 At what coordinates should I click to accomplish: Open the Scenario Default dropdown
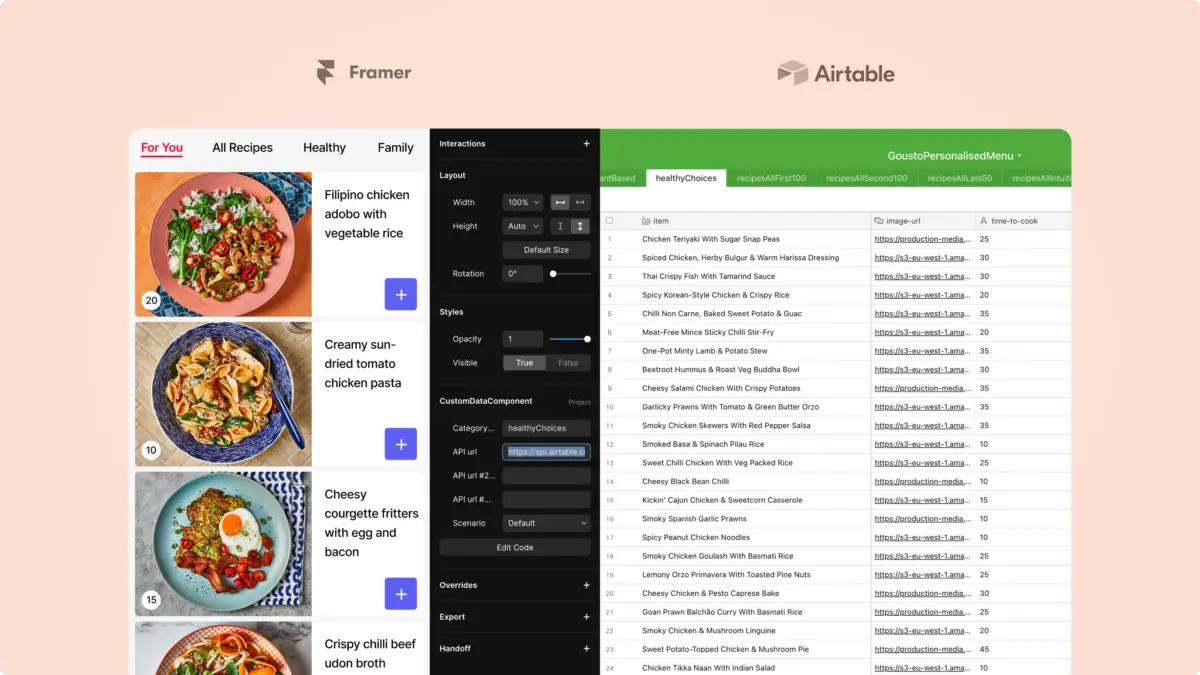click(546, 523)
